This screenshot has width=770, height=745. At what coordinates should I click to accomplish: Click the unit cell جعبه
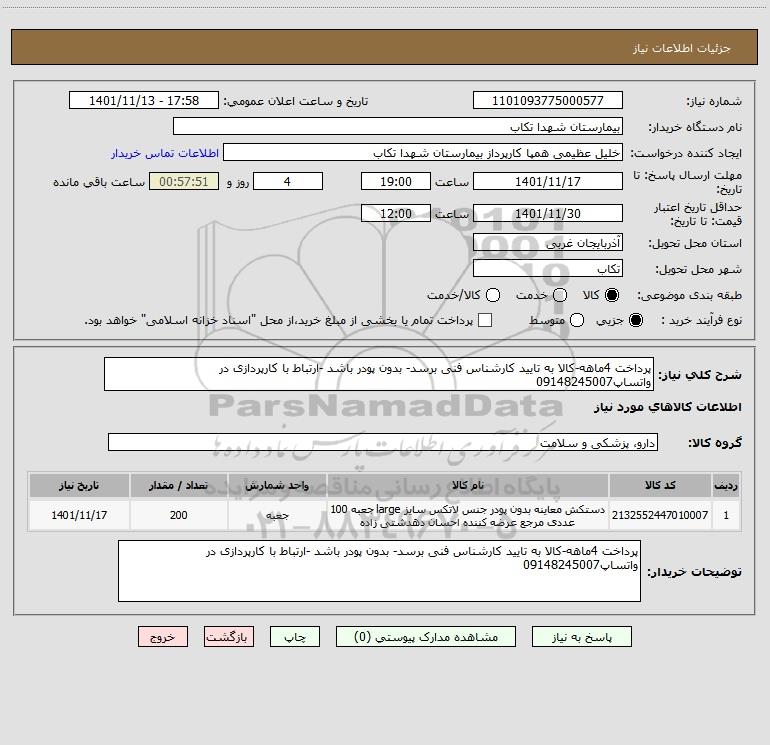click(277, 515)
